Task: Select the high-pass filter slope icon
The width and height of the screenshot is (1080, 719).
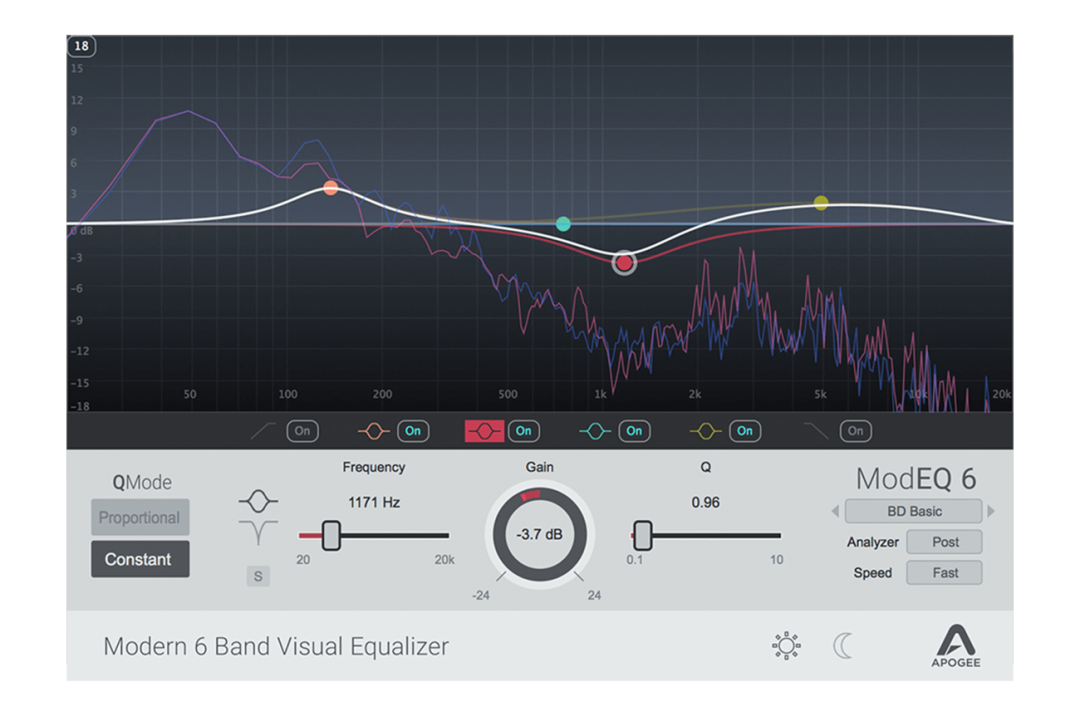Action: 264,431
